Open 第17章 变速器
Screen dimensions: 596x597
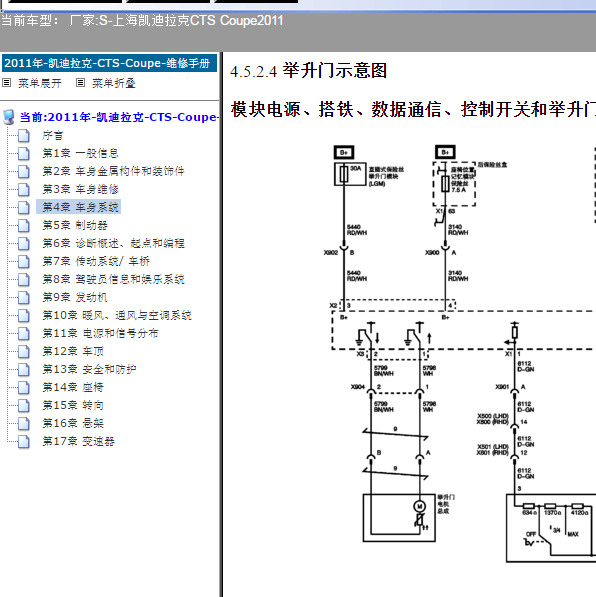click(78, 441)
